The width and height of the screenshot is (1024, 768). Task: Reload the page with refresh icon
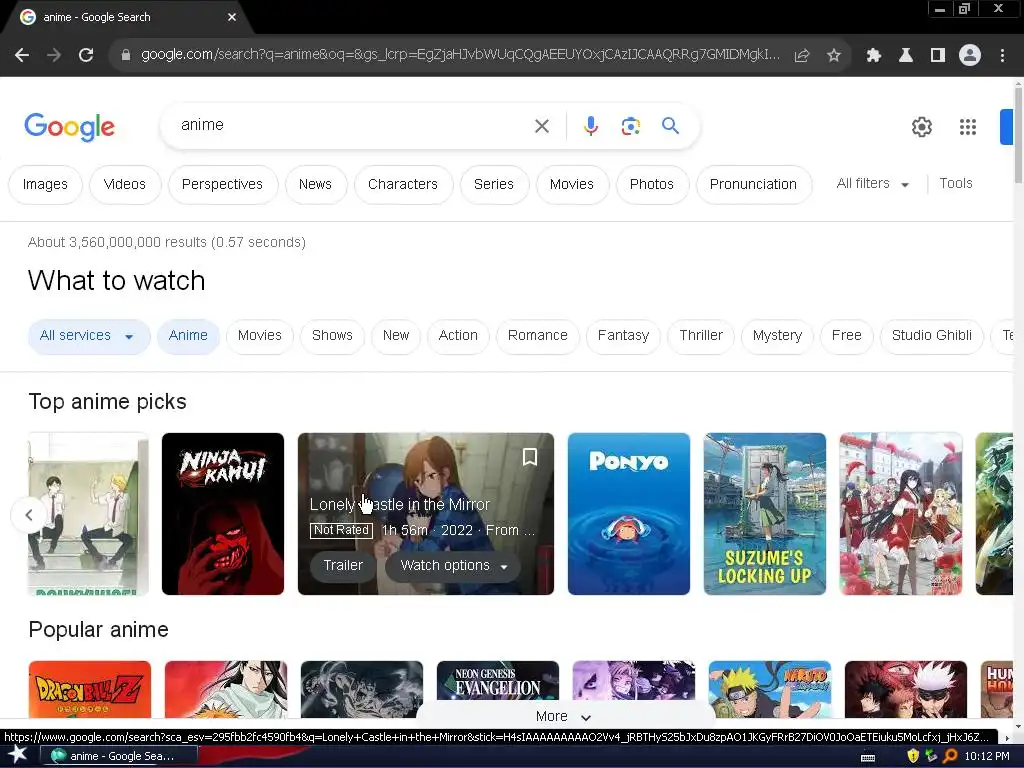point(86,56)
